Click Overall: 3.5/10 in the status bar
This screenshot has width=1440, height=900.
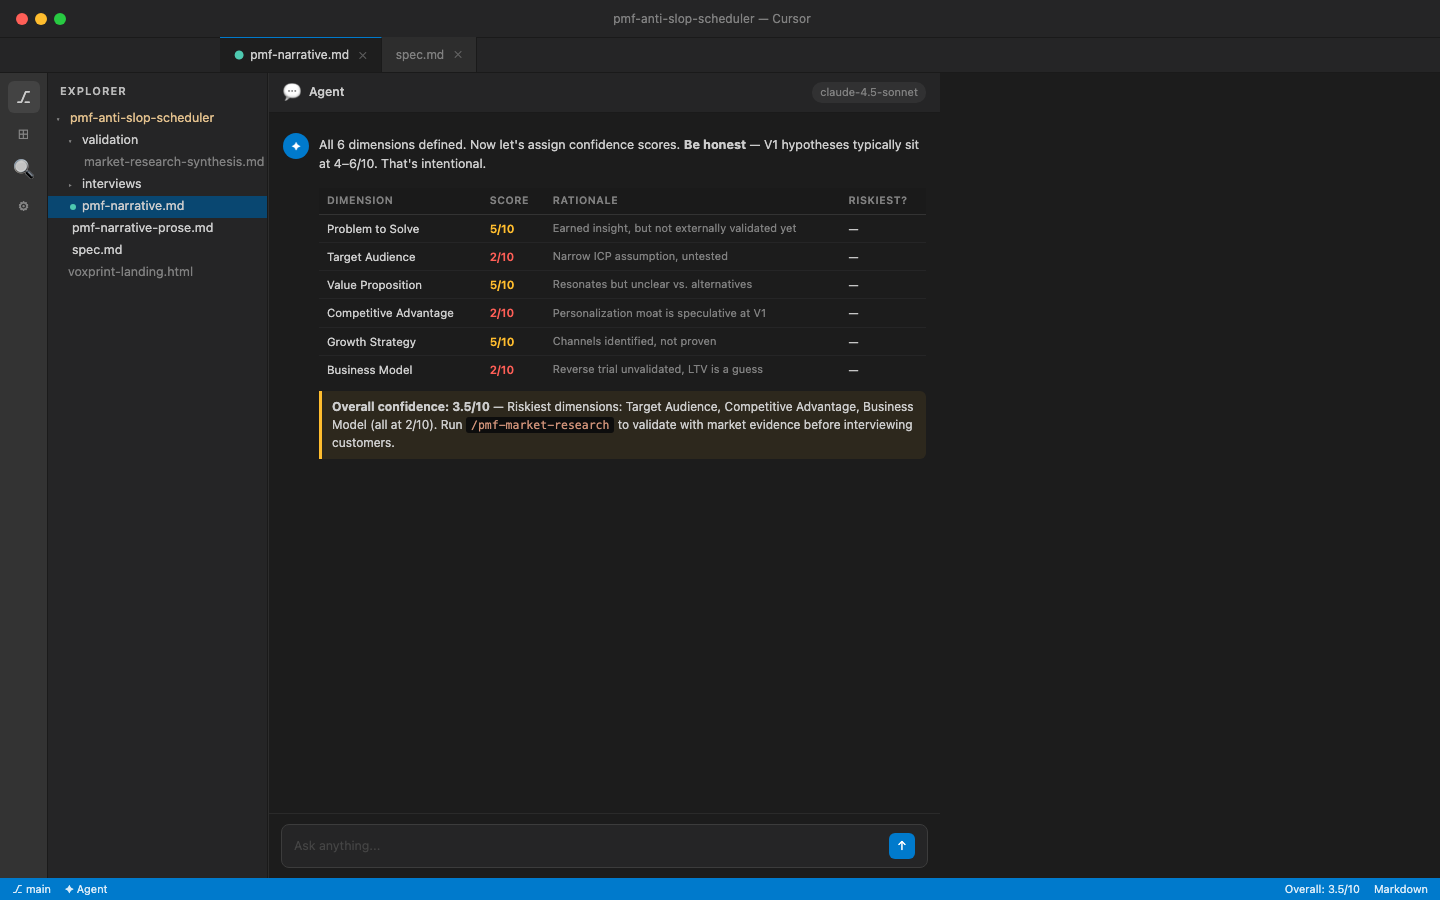pyautogui.click(x=1322, y=889)
